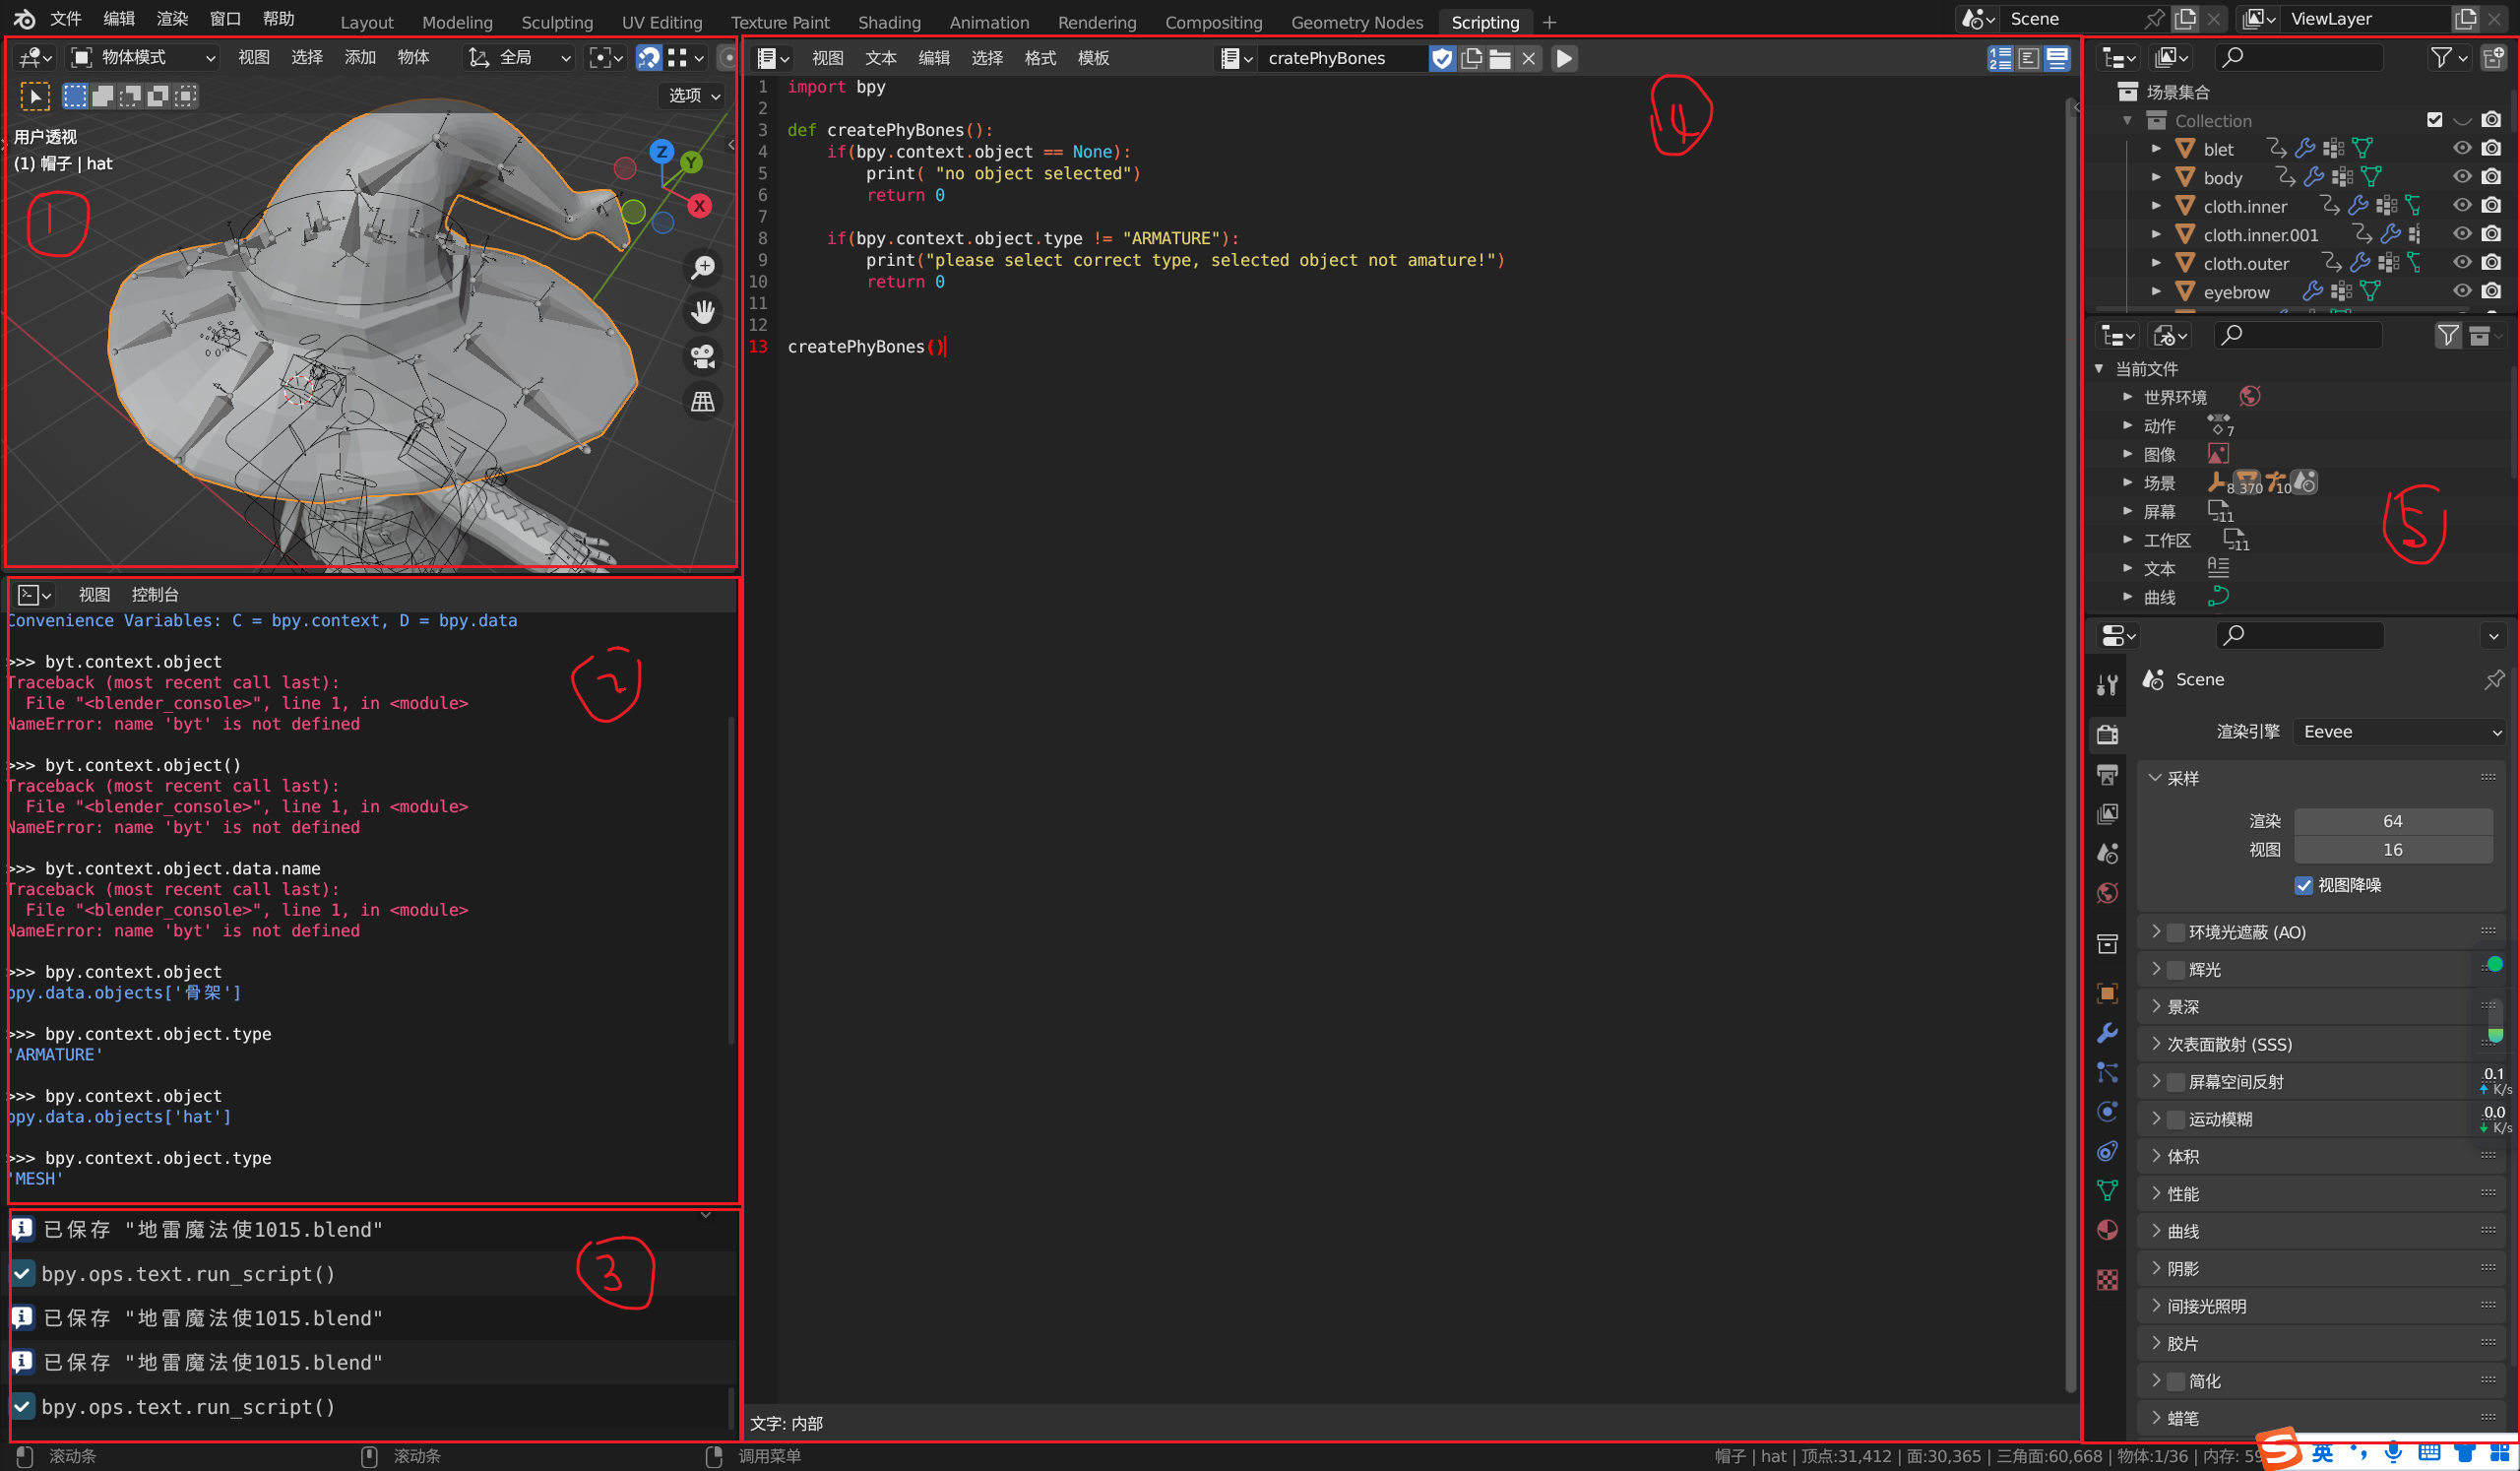Viewport: 2520px width, 1471px height.
Task: Toggle the fake user shield on cratePhyBones
Action: pos(1442,58)
